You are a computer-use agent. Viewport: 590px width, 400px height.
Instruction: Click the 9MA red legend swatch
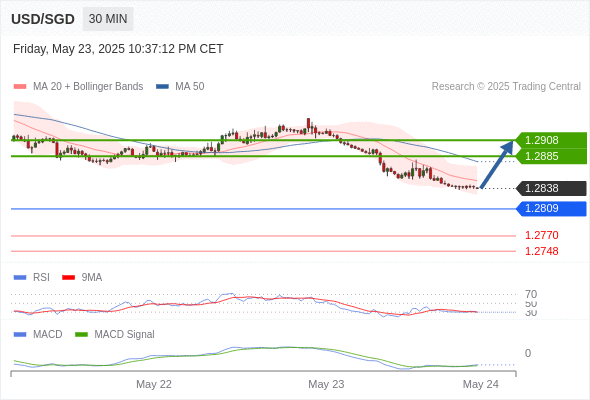click(x=68, y=278)
